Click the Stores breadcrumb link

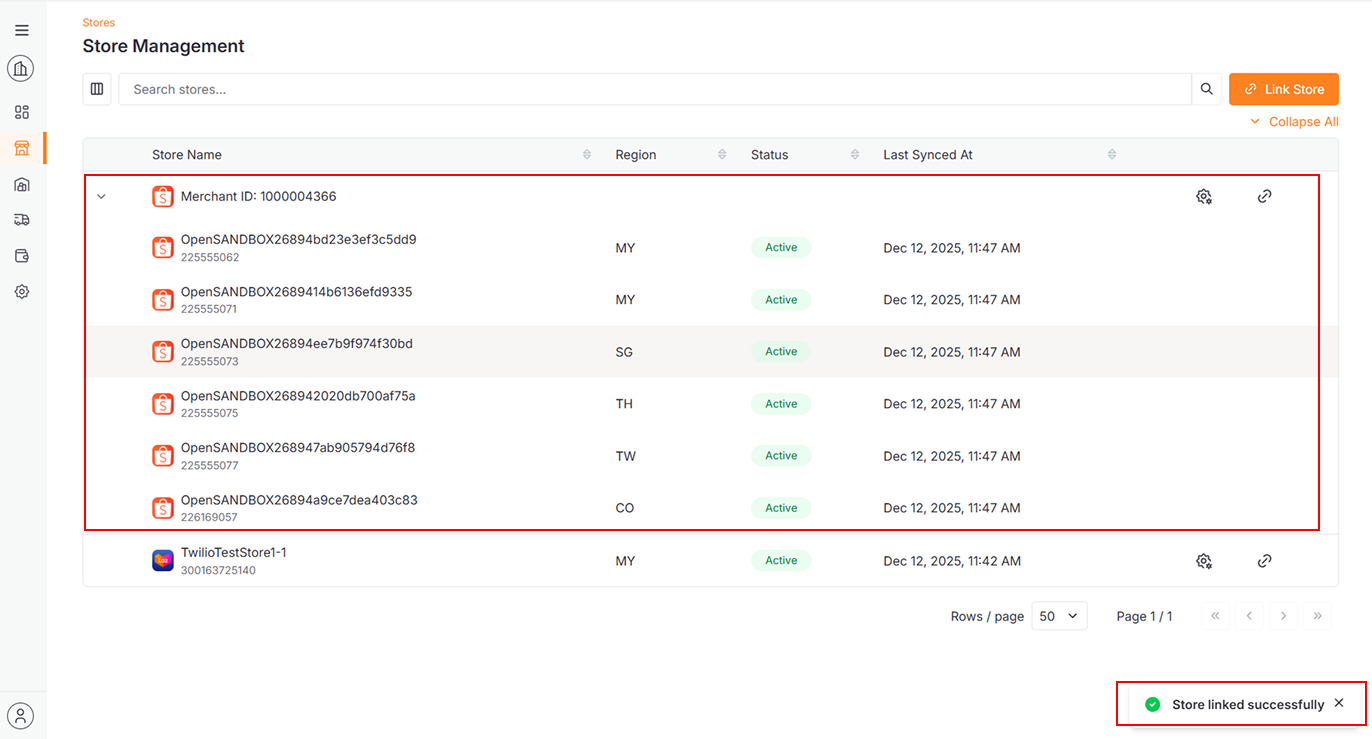(x=98, y=22)
